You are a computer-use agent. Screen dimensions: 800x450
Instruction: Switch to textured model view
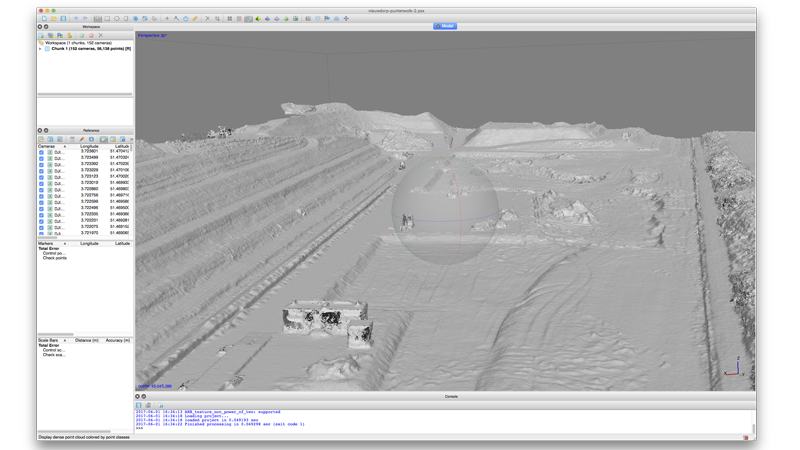(286, 18)
